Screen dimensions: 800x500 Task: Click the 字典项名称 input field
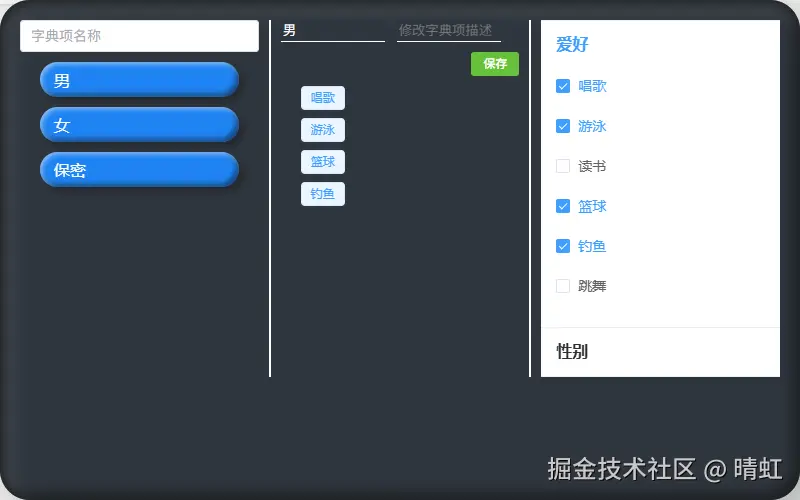[139, 36]
